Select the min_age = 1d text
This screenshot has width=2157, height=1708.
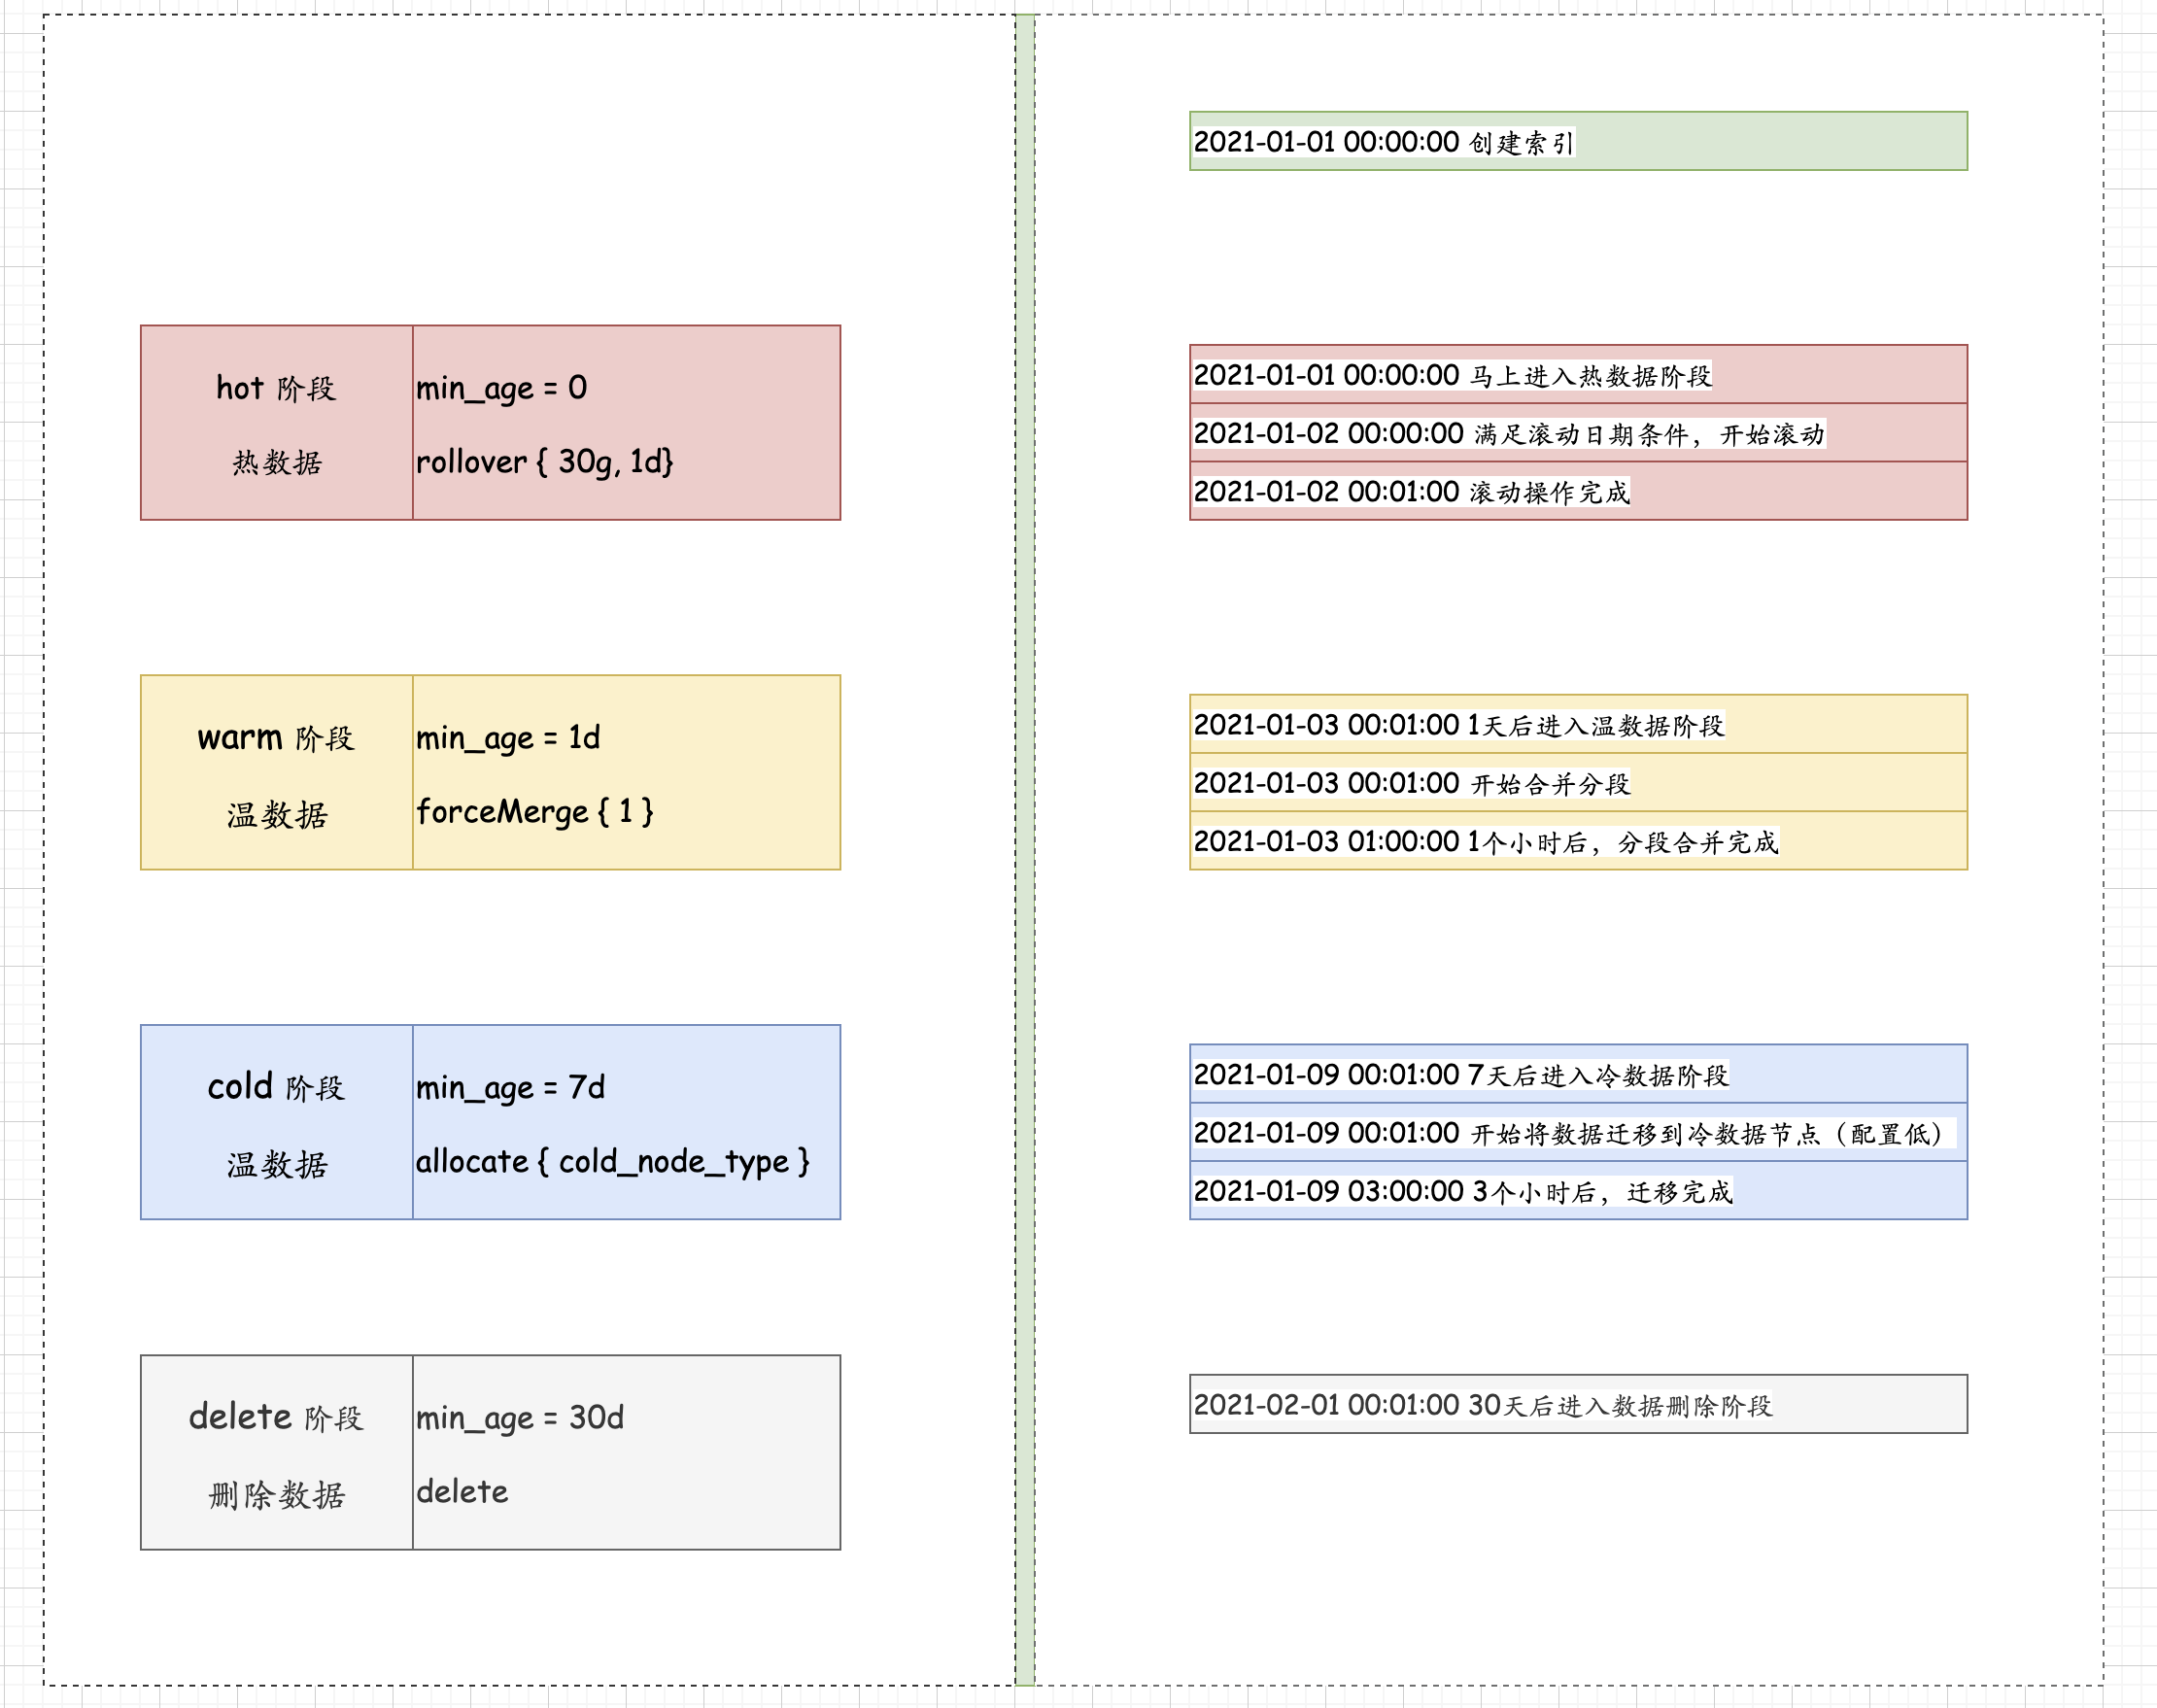[508, 738]
